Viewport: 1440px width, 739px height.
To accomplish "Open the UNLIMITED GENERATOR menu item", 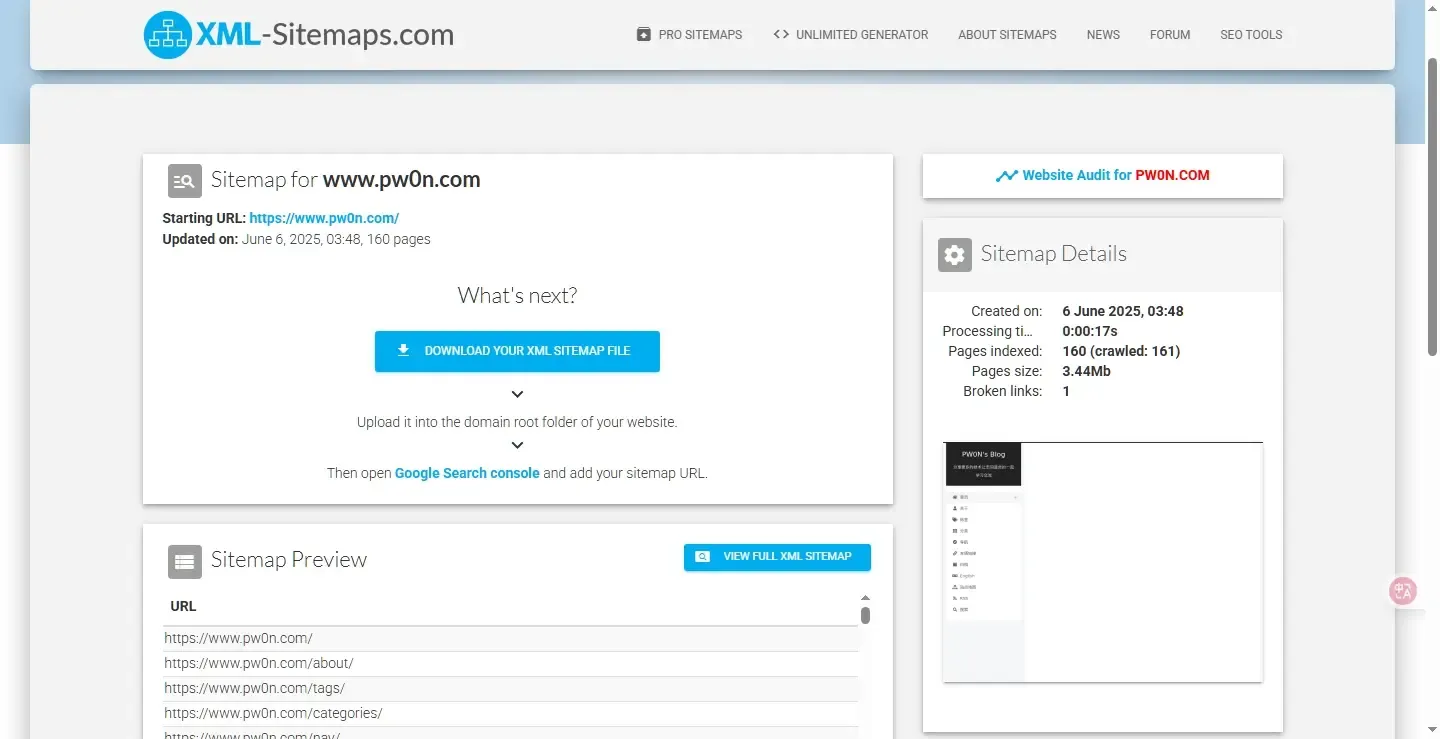I will coord(851,34).
